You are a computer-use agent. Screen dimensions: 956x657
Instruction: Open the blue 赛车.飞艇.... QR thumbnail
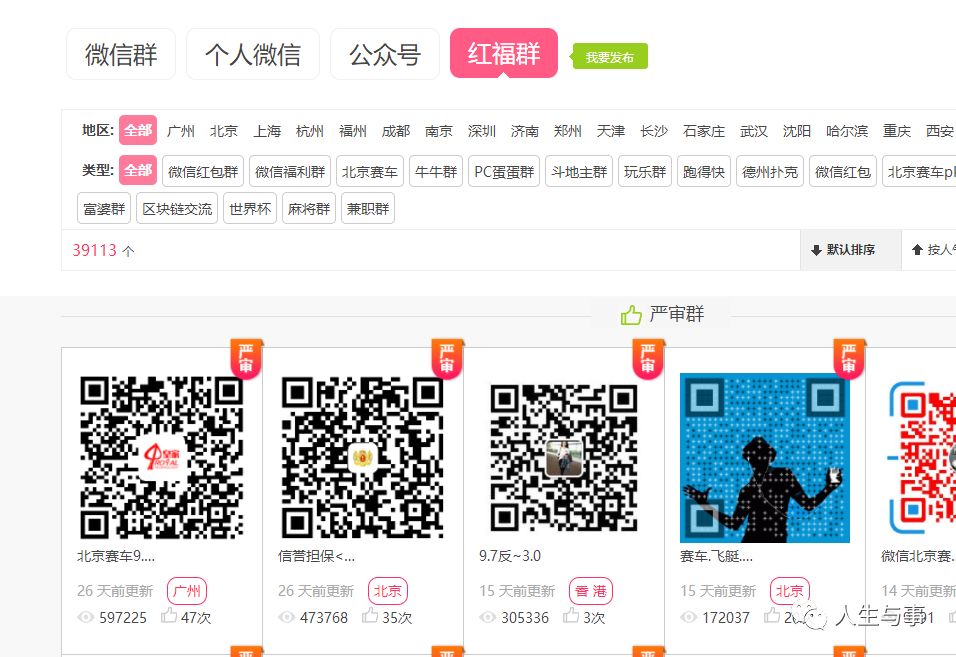click(x=765, y=458)
